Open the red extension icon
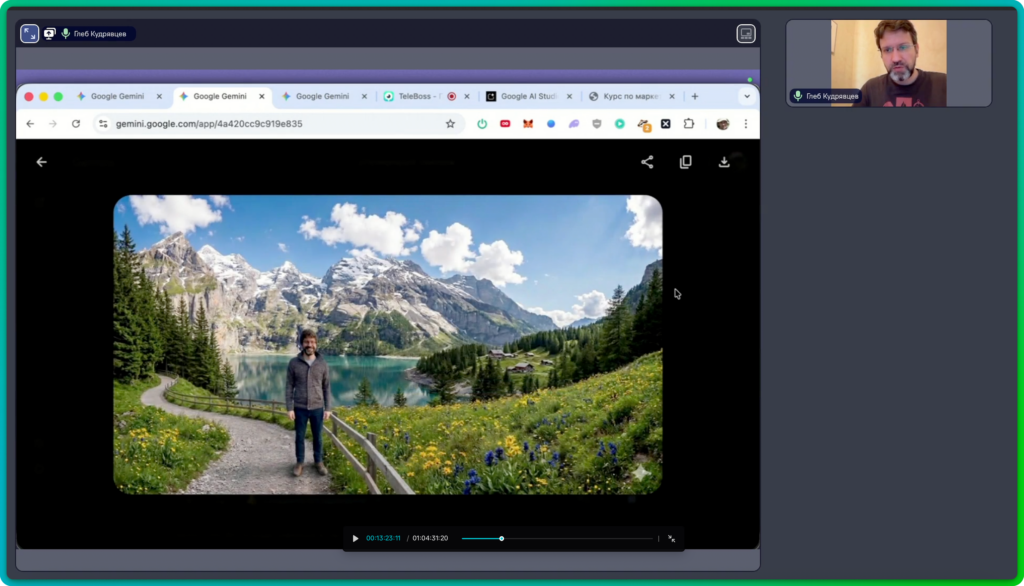 [505, 123]
